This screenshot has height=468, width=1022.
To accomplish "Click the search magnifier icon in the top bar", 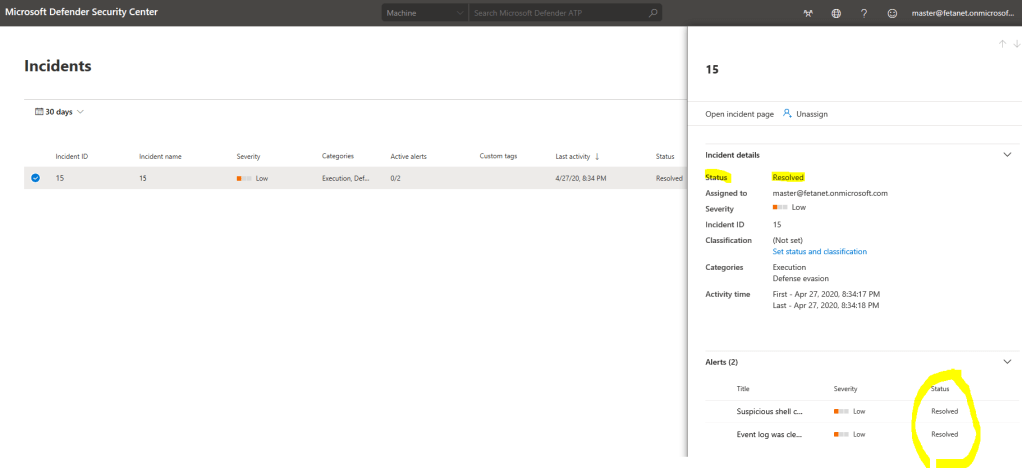I will [x=653, y=13].
